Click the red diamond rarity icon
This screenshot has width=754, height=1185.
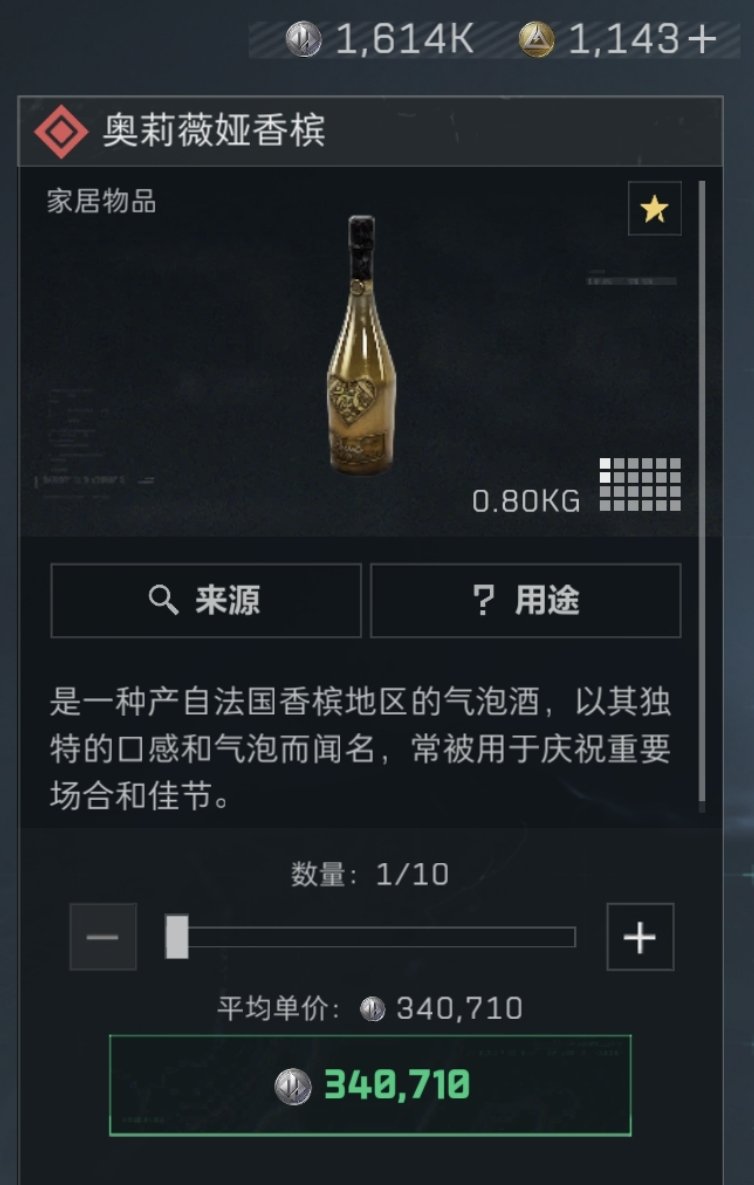(61, 131)
